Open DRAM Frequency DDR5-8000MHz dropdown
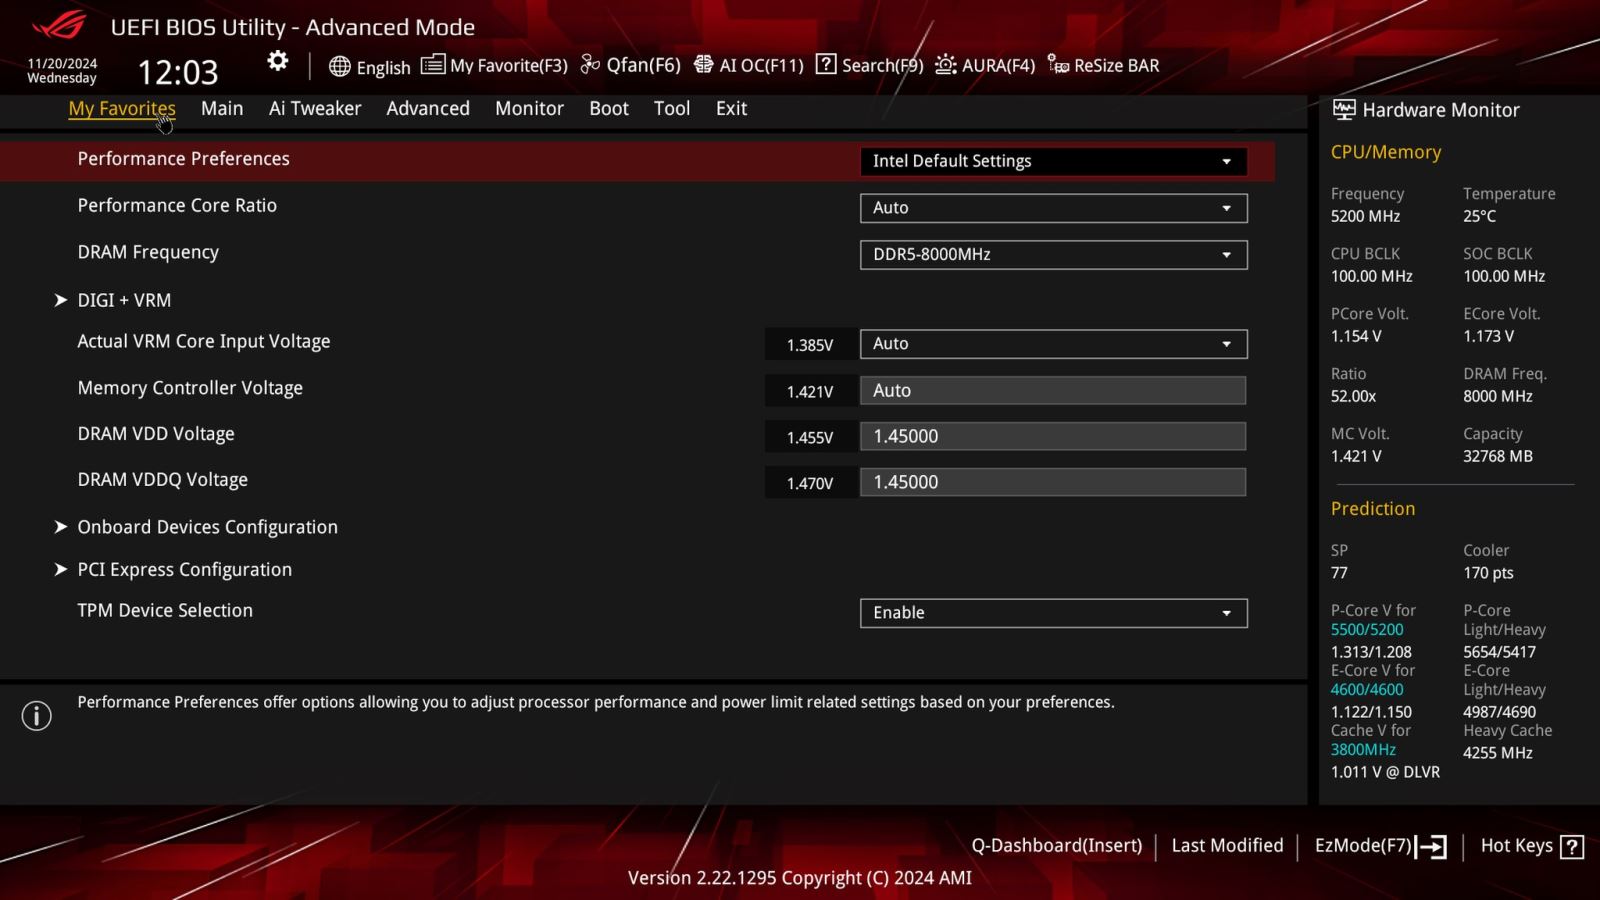The height and width of the screenshot is (900, 1600). (1053, 255)
